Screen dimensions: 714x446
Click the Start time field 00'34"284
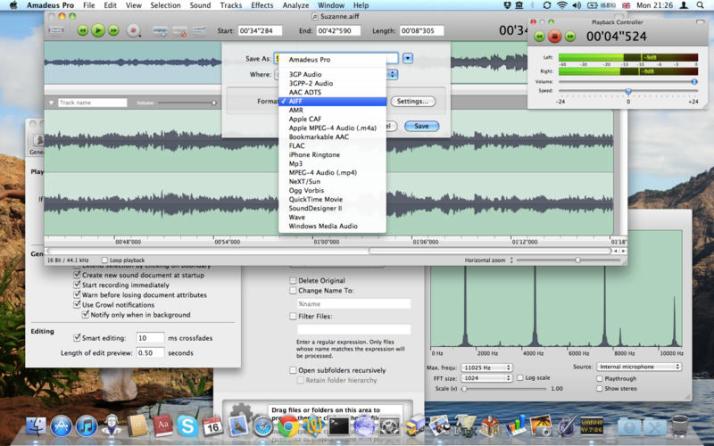[x=260, y=31]
